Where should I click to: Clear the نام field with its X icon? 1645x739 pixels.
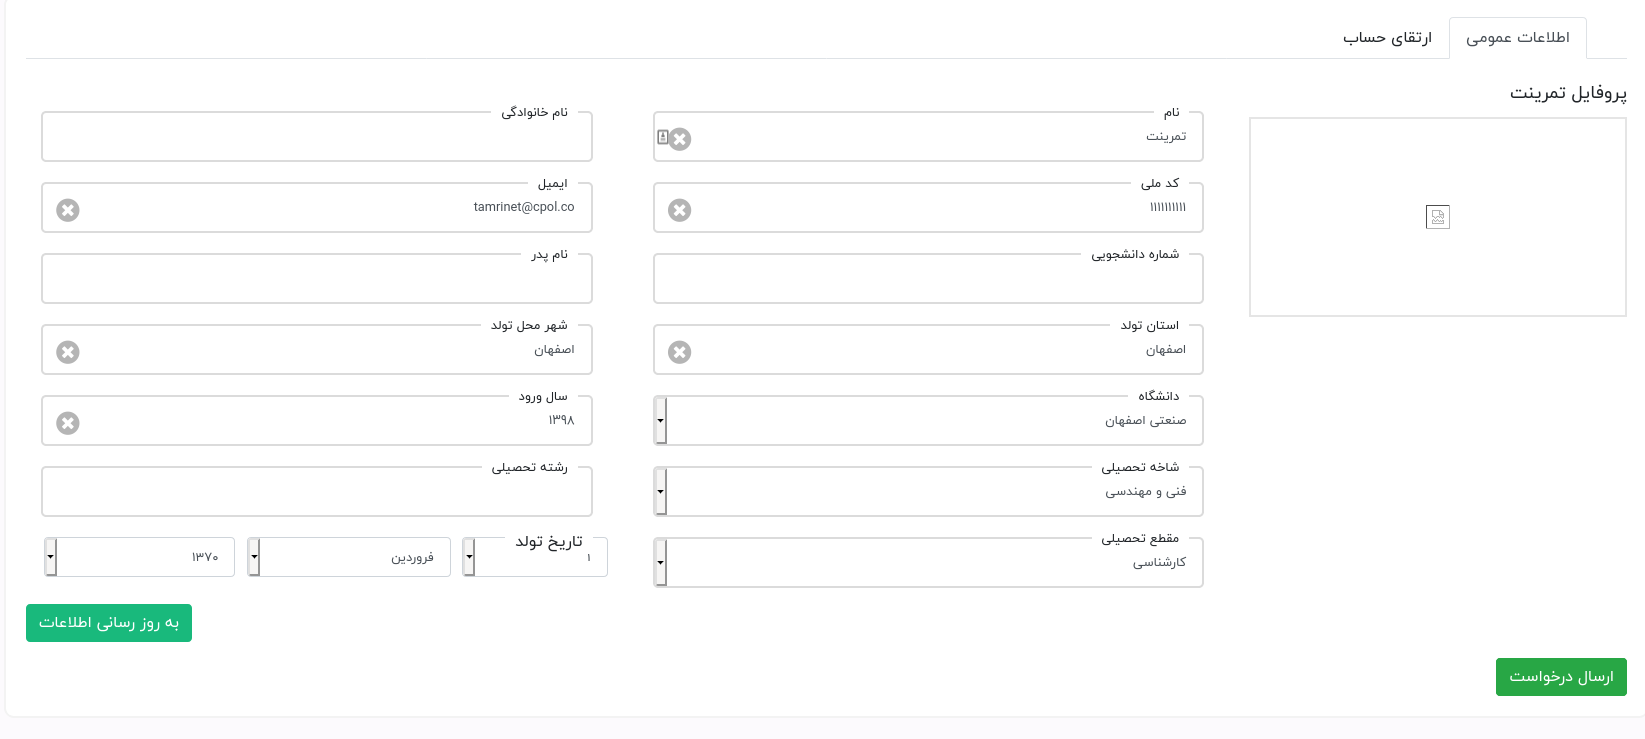coord(680,139)
